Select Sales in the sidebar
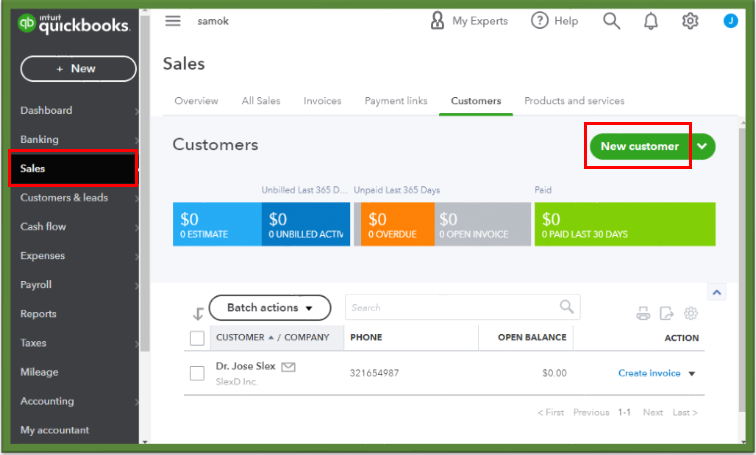 coord(73,168)
